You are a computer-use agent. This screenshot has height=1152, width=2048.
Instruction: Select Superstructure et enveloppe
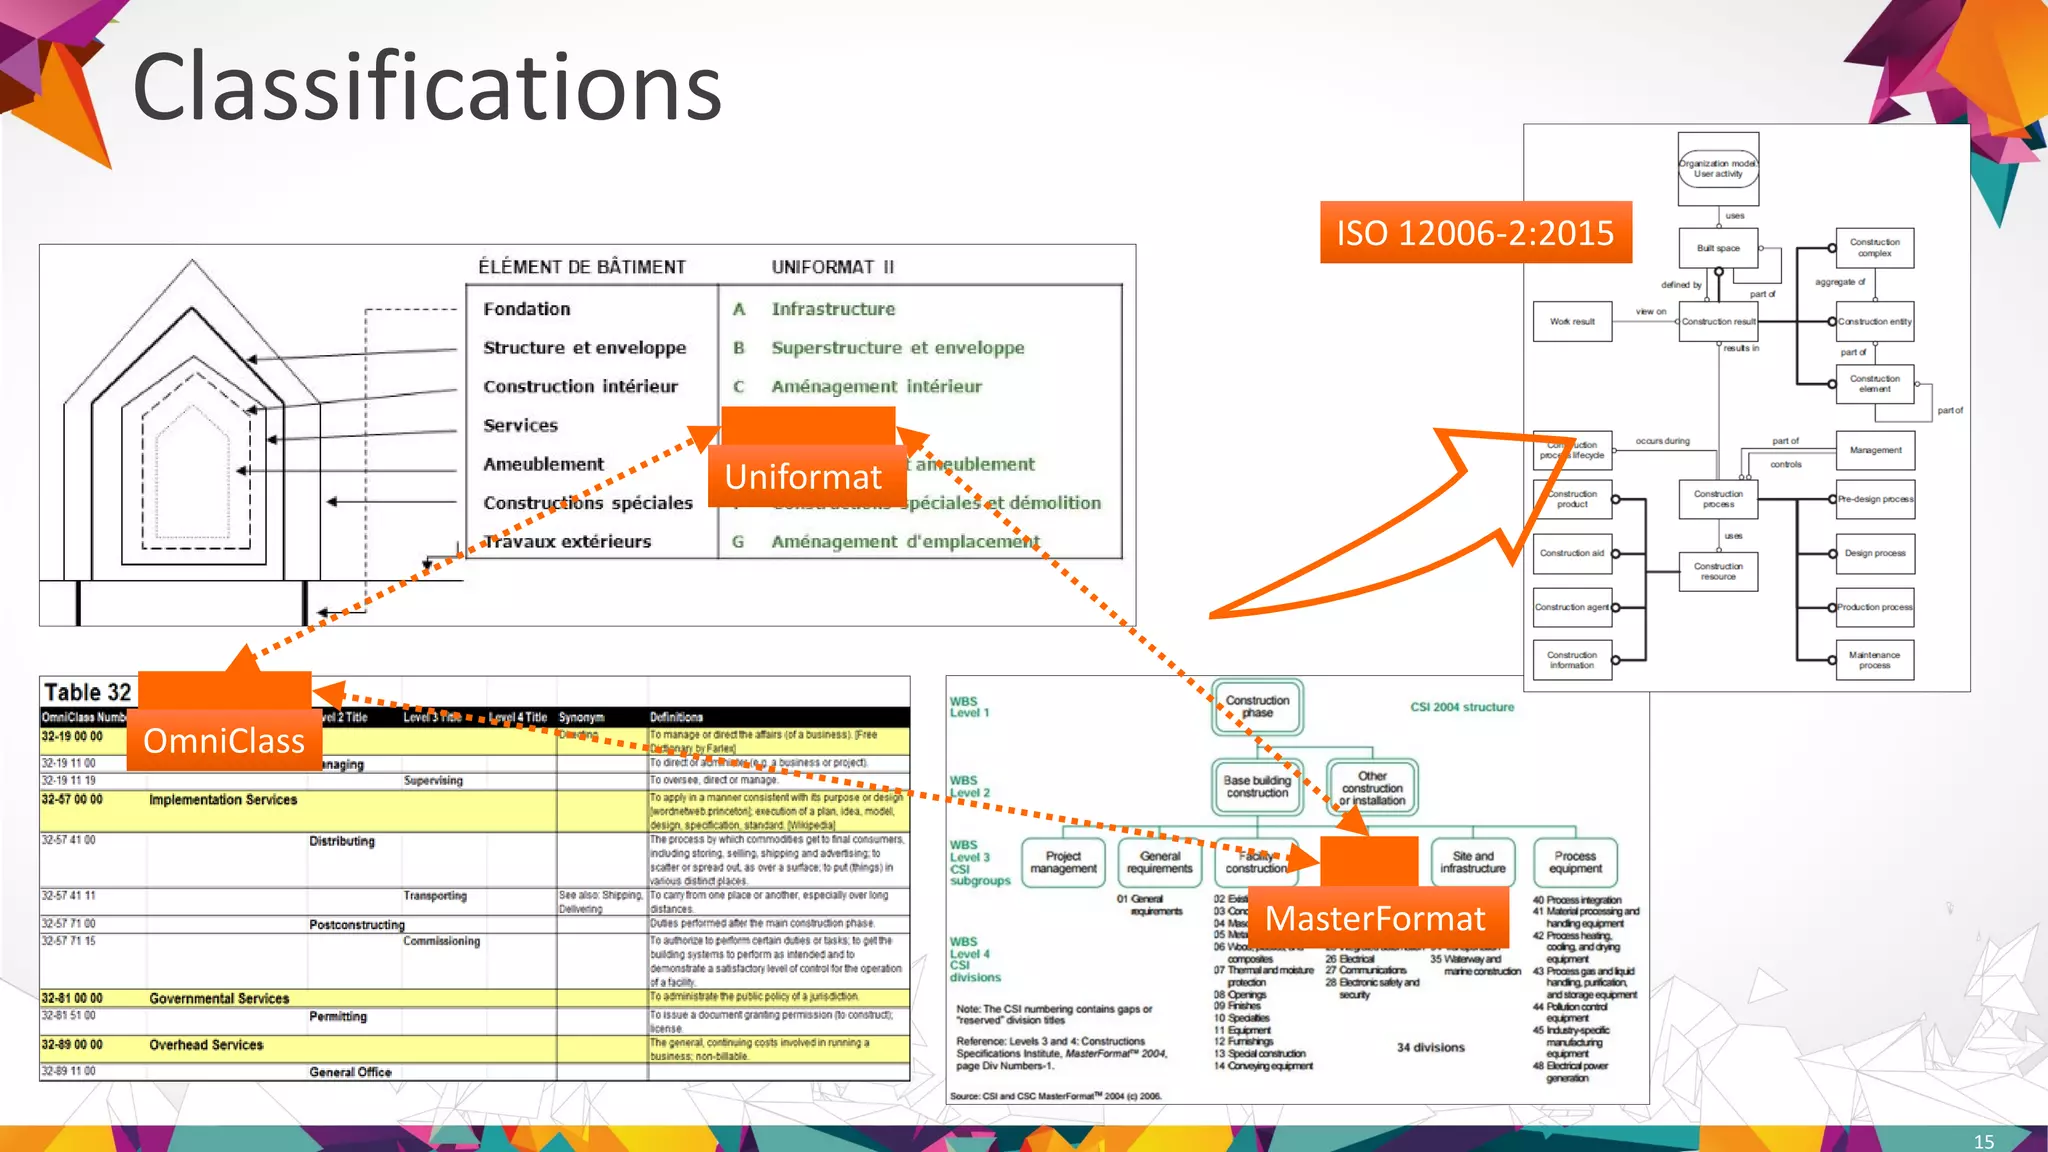[x=898, y=348]
